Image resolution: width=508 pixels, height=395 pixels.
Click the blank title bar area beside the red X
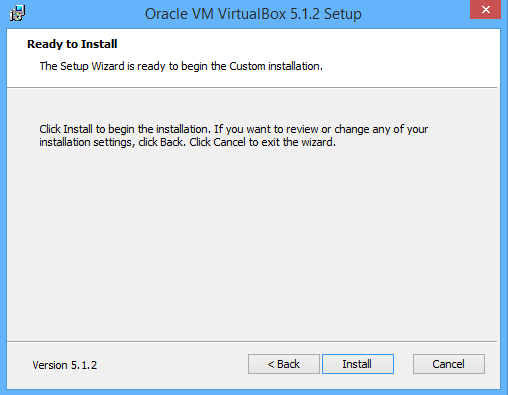tap(417, 14)
